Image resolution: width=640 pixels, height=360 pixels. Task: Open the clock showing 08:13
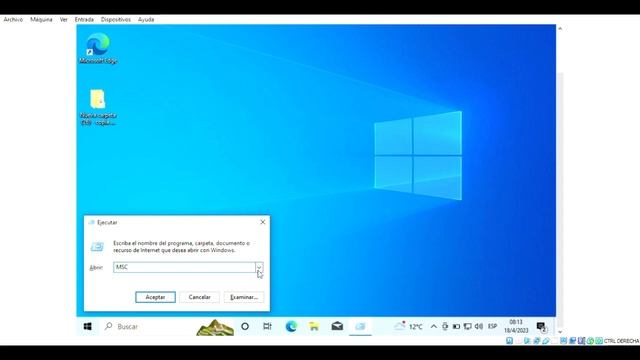point(516,326)
